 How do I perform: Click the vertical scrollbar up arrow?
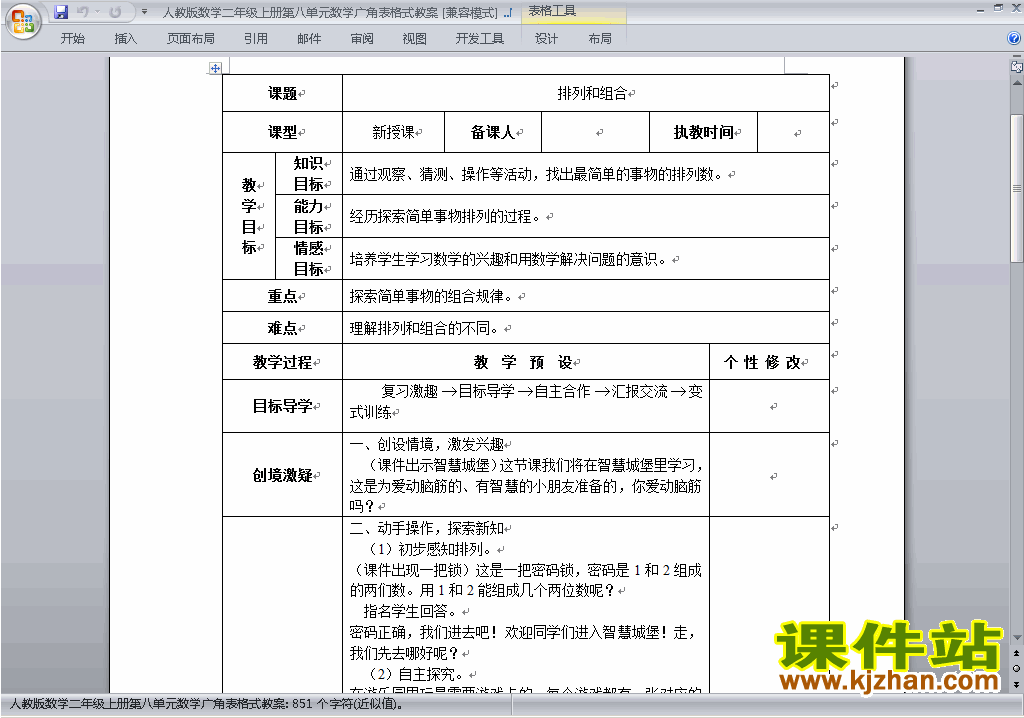pyautogui.click(x=1016, y=84)
